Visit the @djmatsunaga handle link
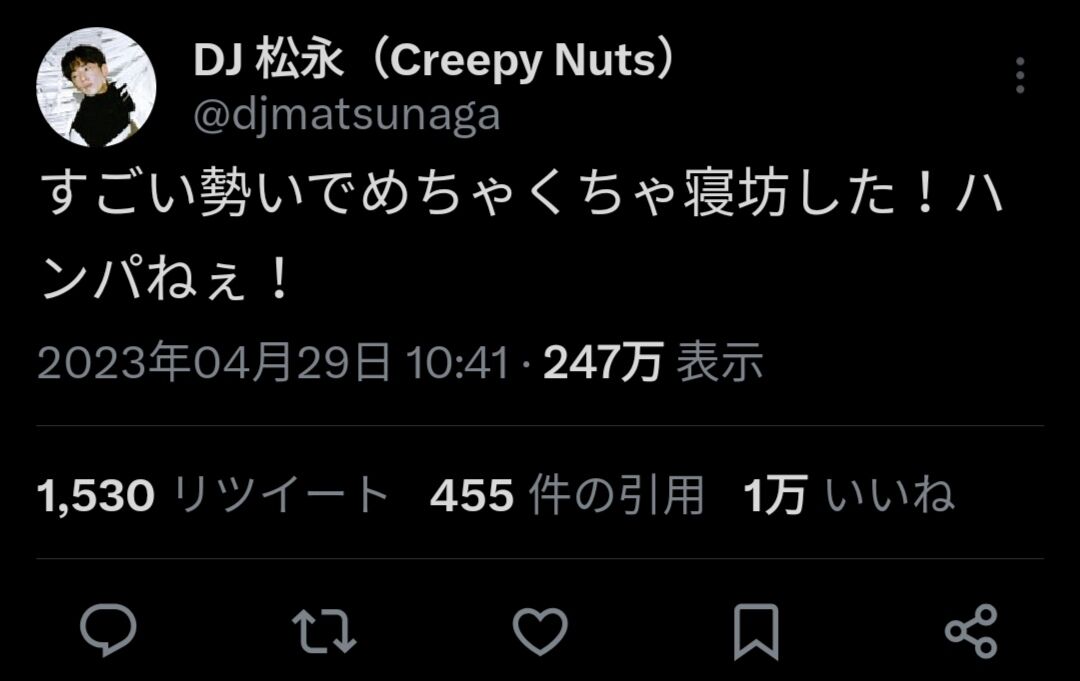The width and height of the screenshot is (1080, 681). click(x=346, y=116)
